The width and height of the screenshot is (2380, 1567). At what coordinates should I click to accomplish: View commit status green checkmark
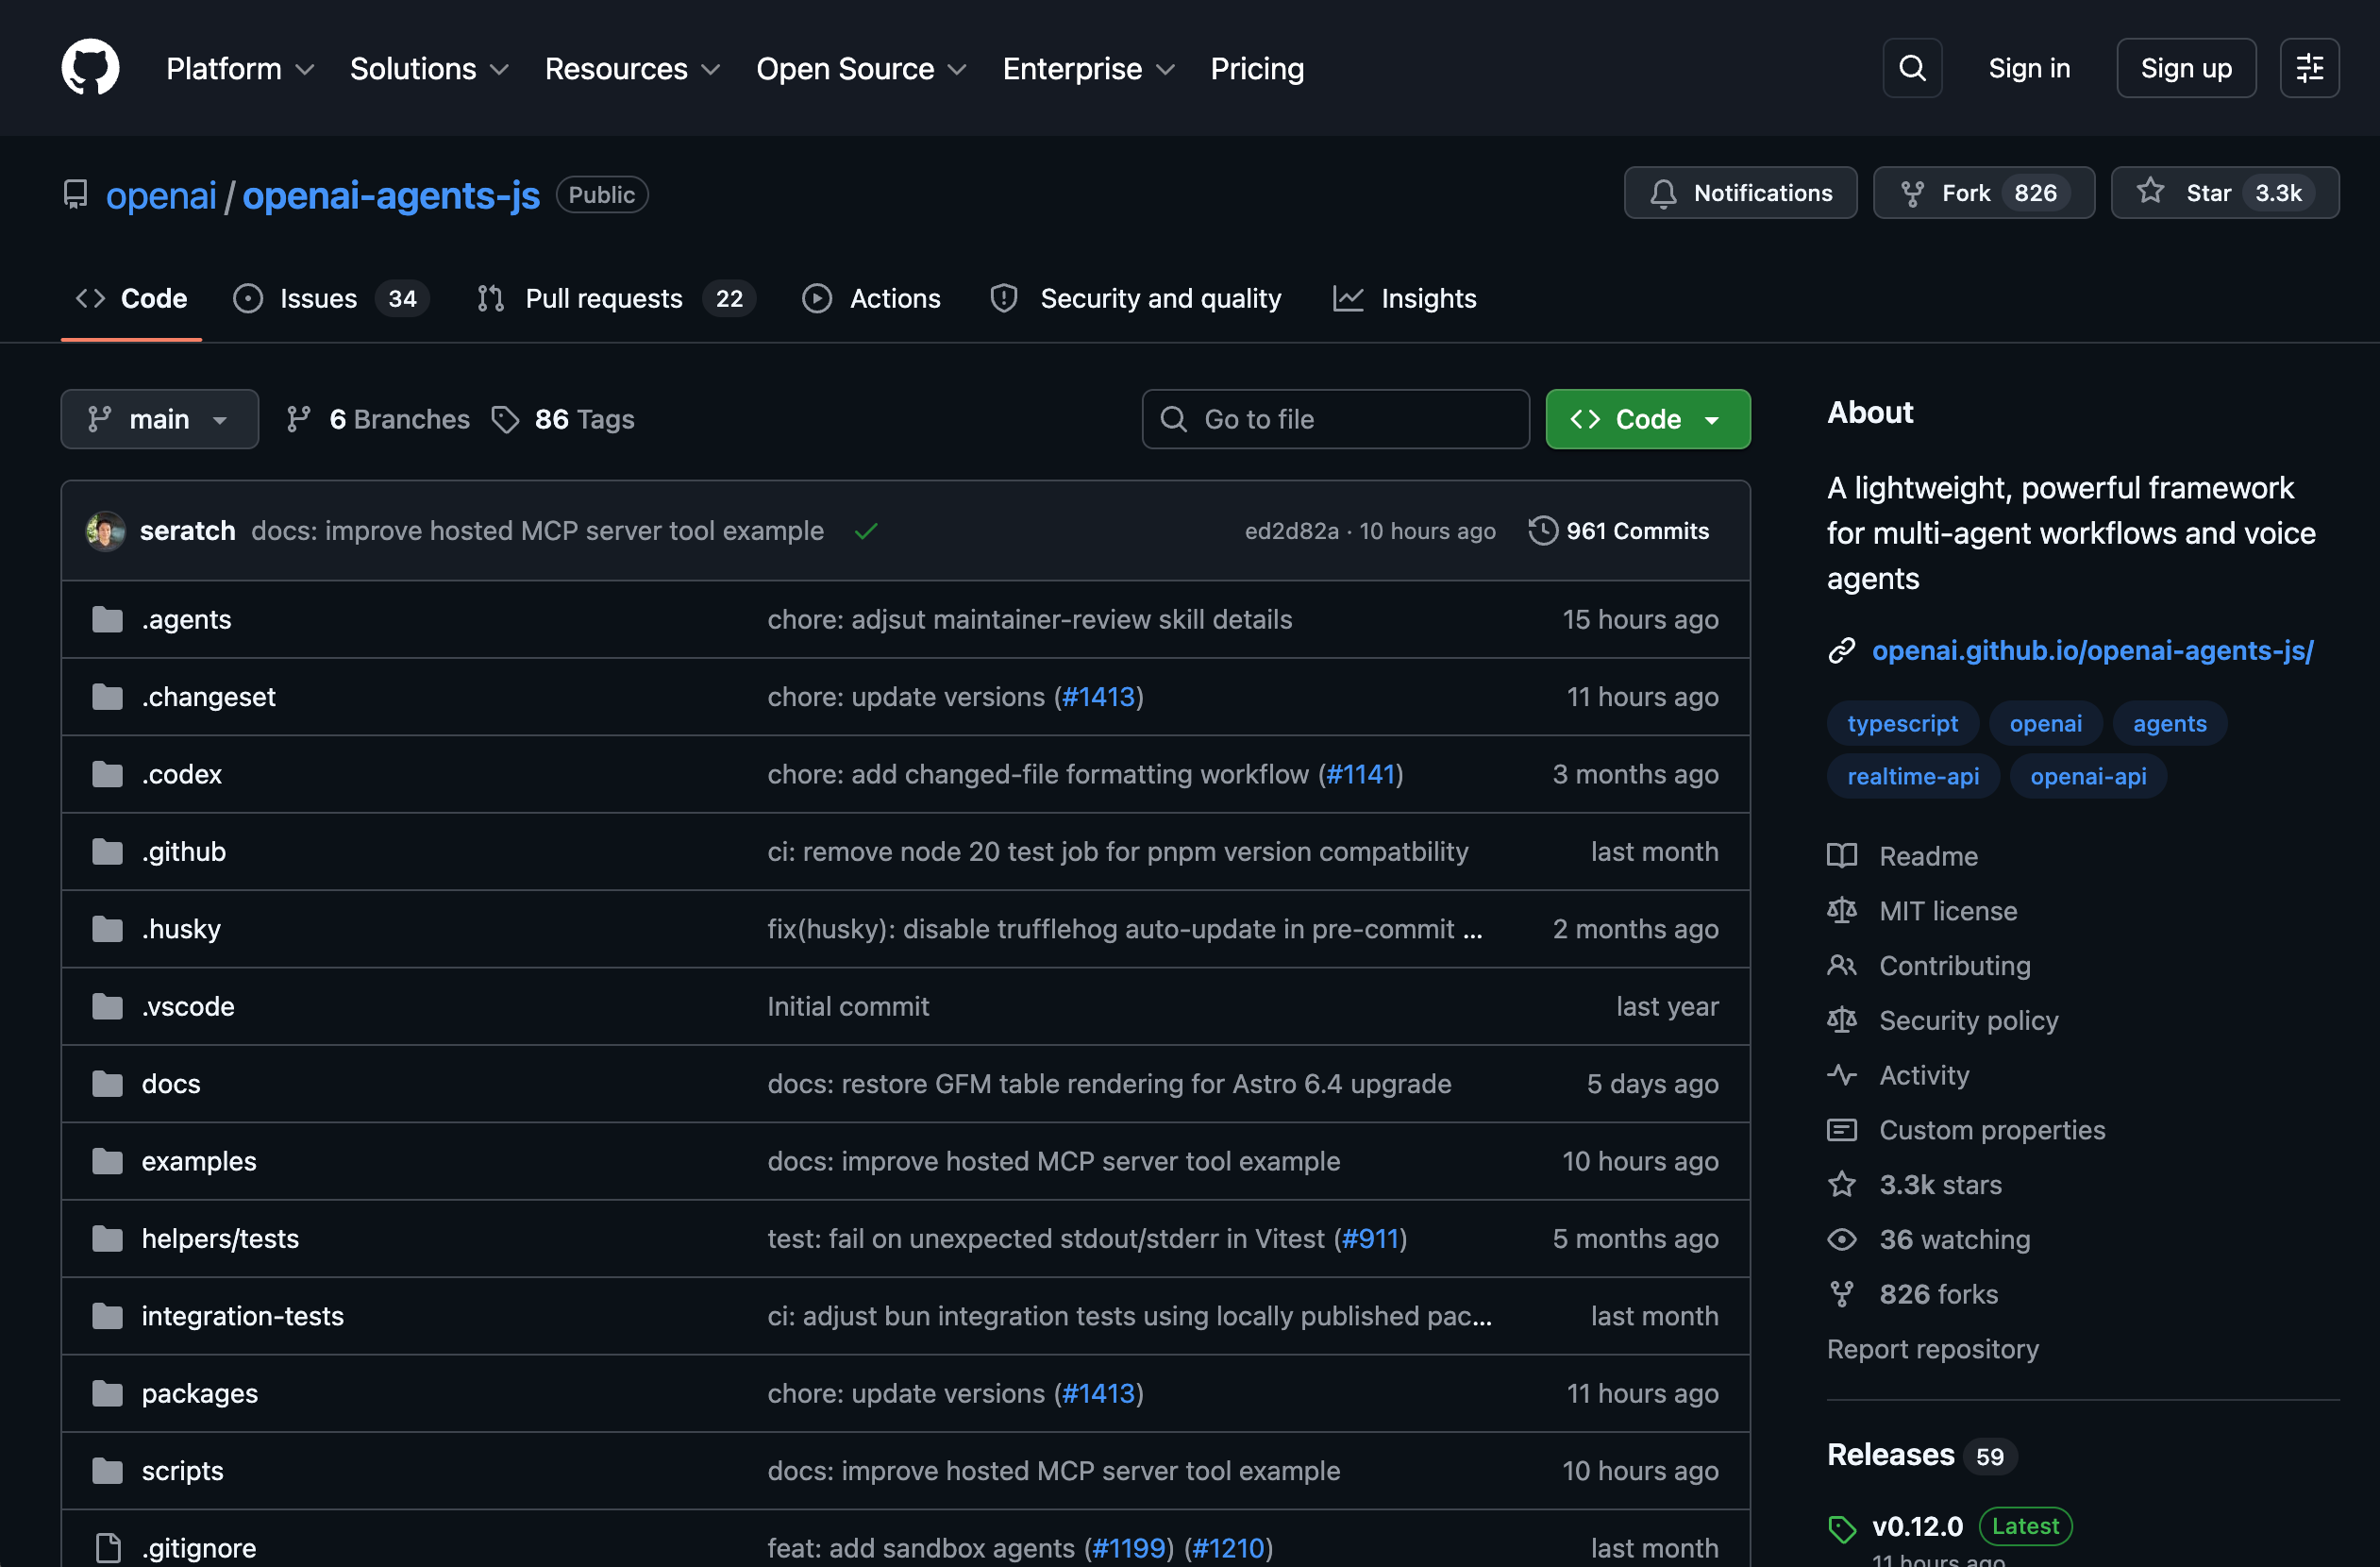click(x=866, y=531)
